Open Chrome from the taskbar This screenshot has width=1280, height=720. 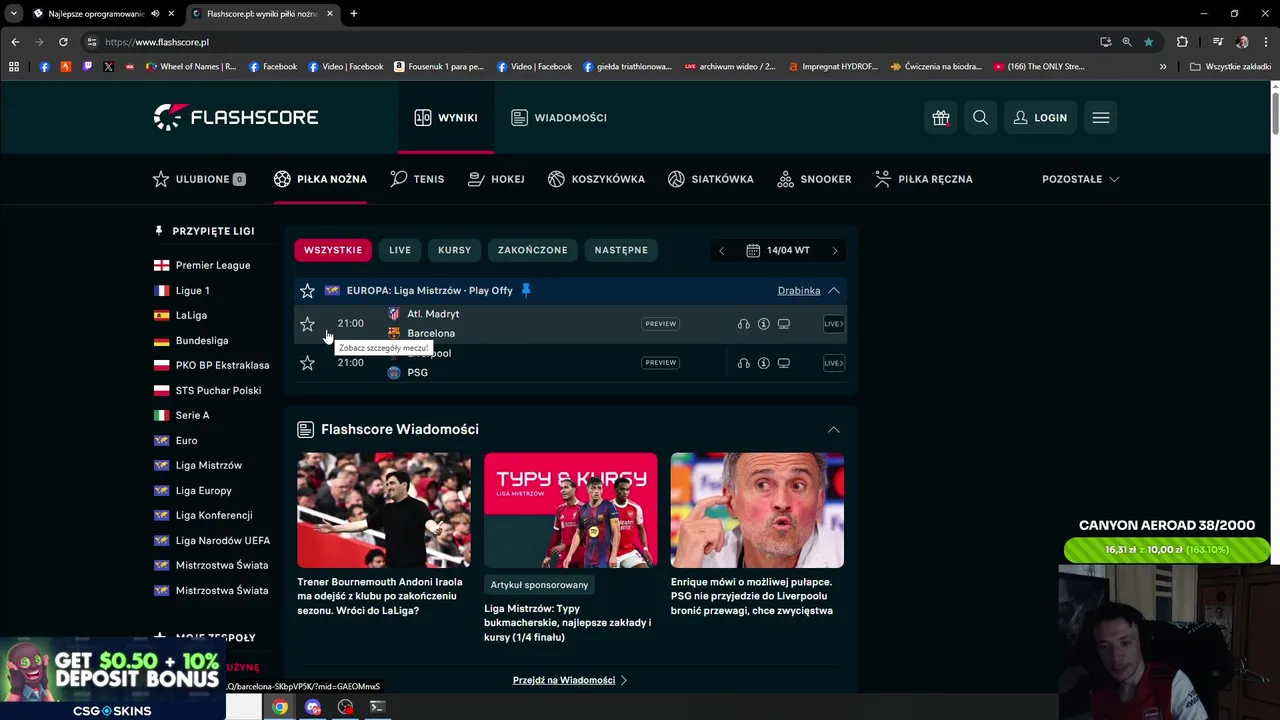click(x=280, y=707)
